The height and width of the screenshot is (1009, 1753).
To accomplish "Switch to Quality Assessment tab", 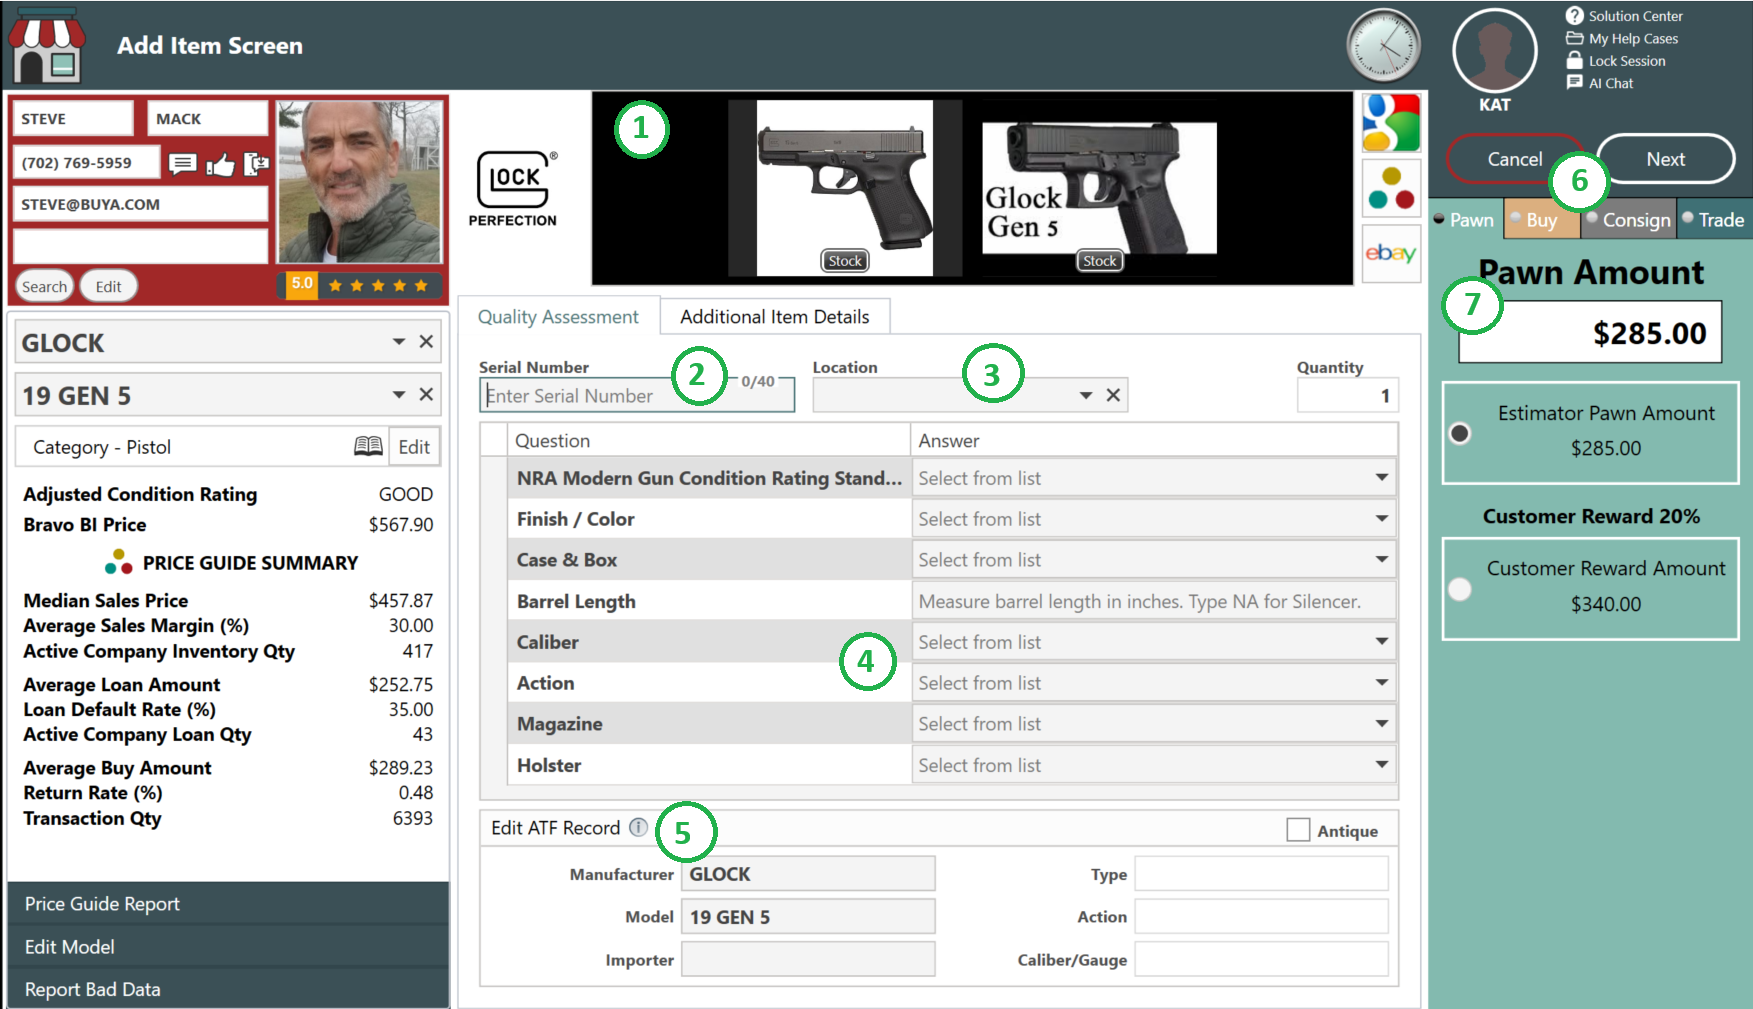I will point(558,316).
